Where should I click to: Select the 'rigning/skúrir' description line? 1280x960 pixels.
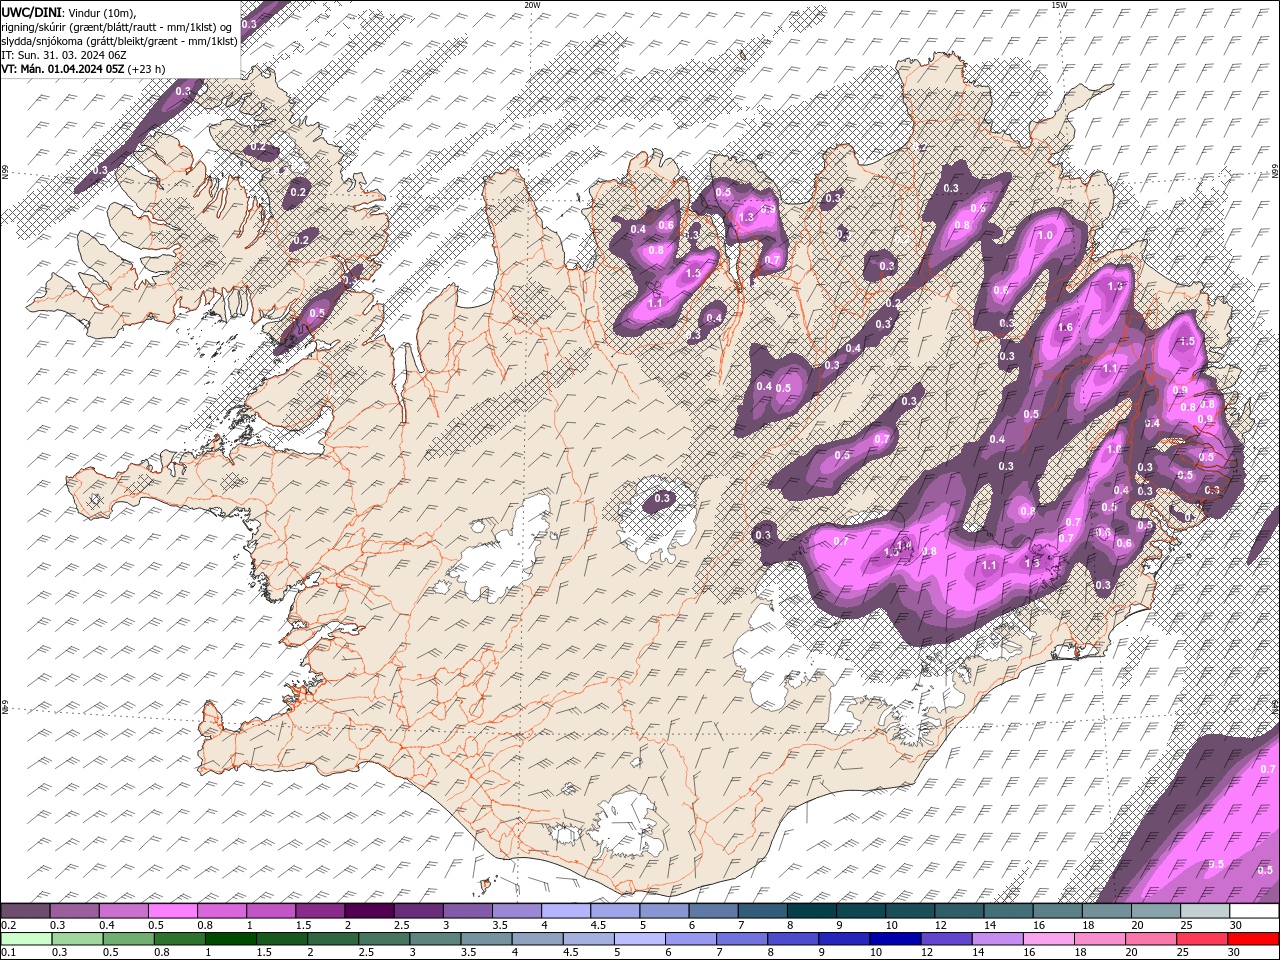coord(117,26)
